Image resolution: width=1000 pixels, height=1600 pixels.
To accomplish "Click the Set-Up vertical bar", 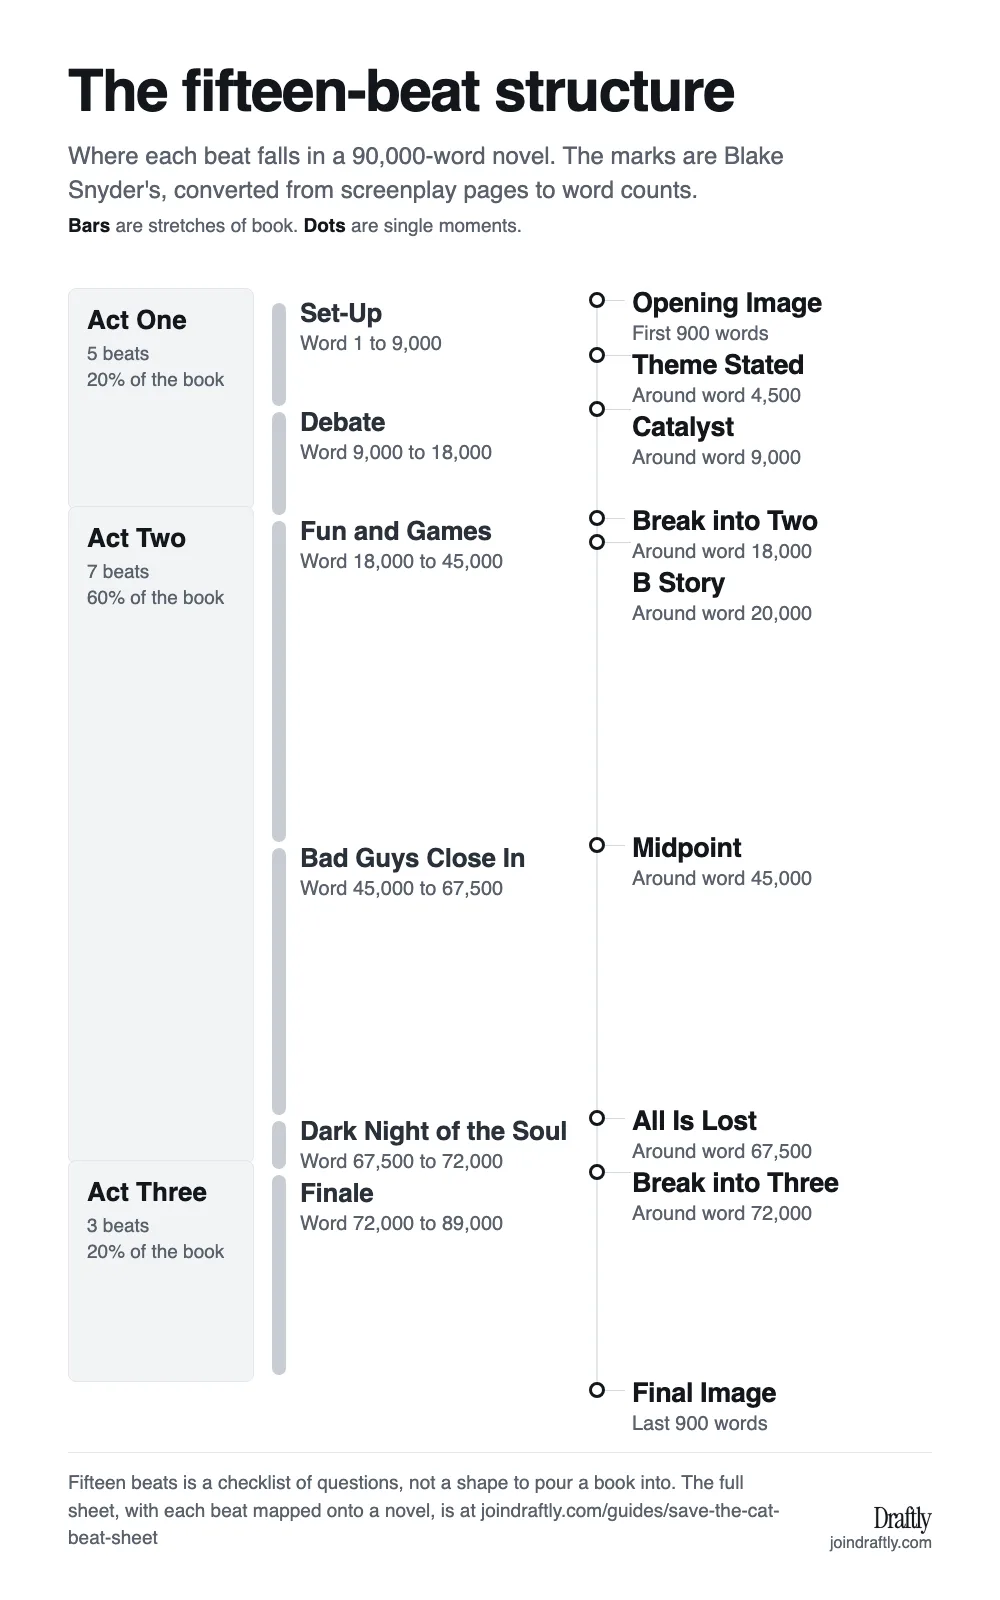I will point(279,354).
